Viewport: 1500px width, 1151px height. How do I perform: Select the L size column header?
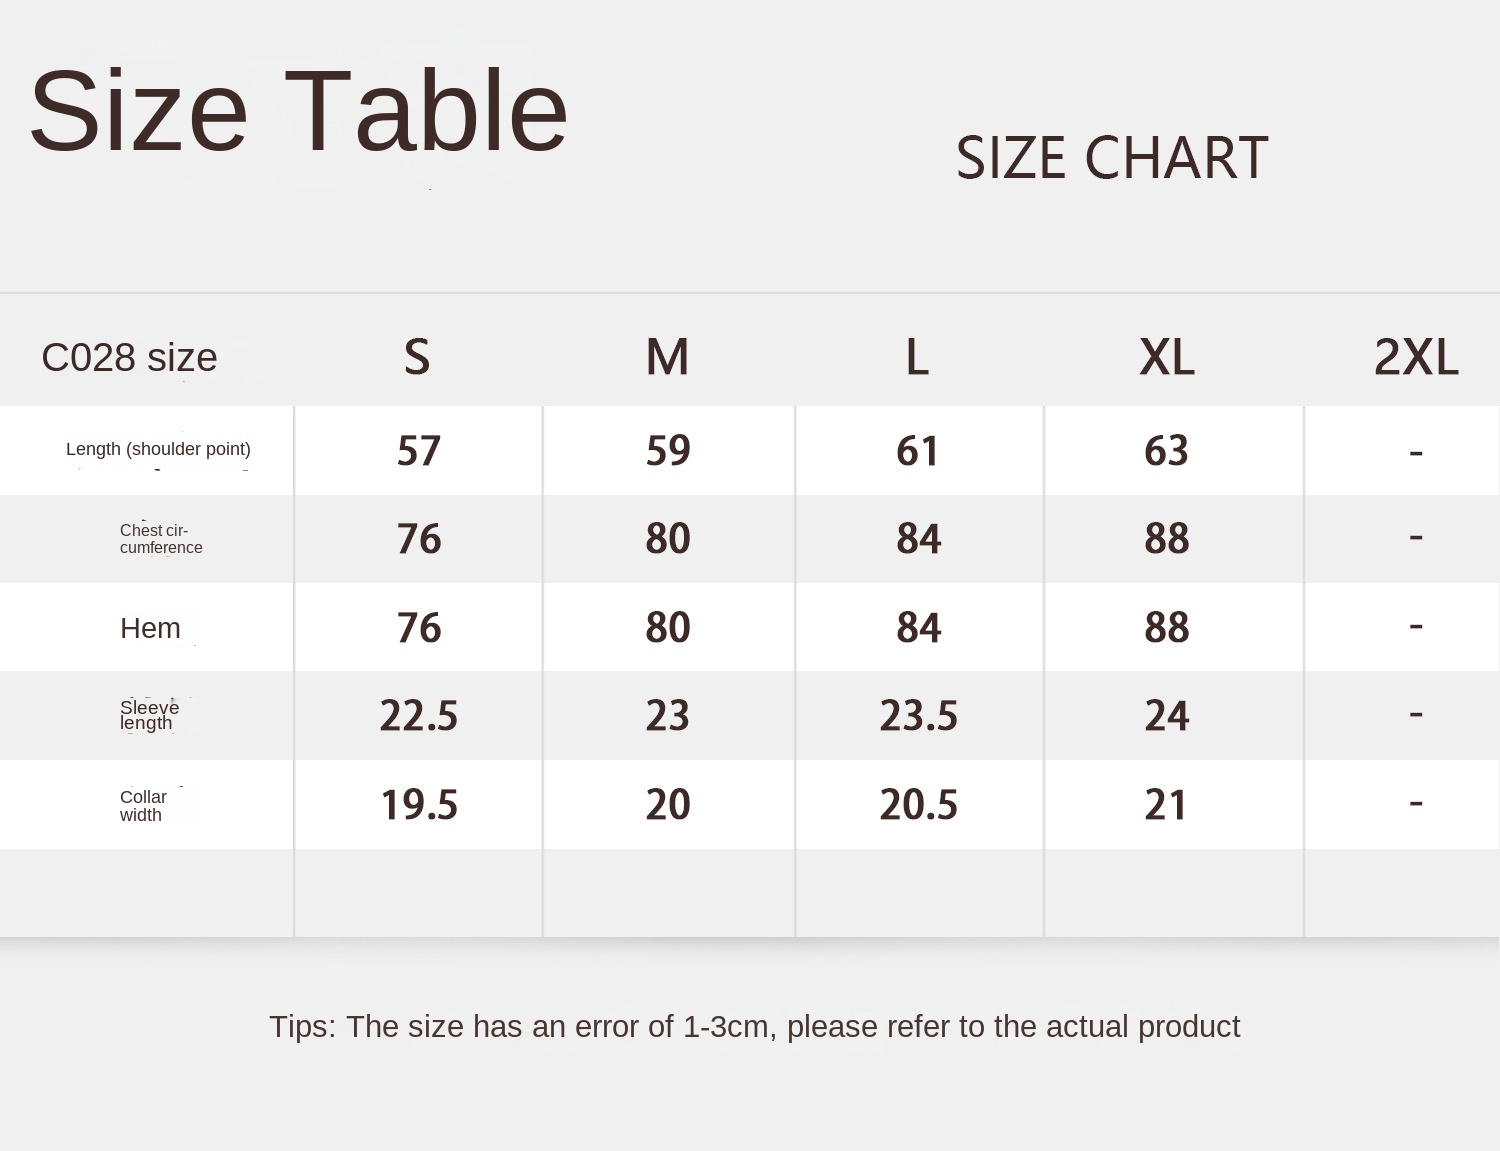click(917, 357)
